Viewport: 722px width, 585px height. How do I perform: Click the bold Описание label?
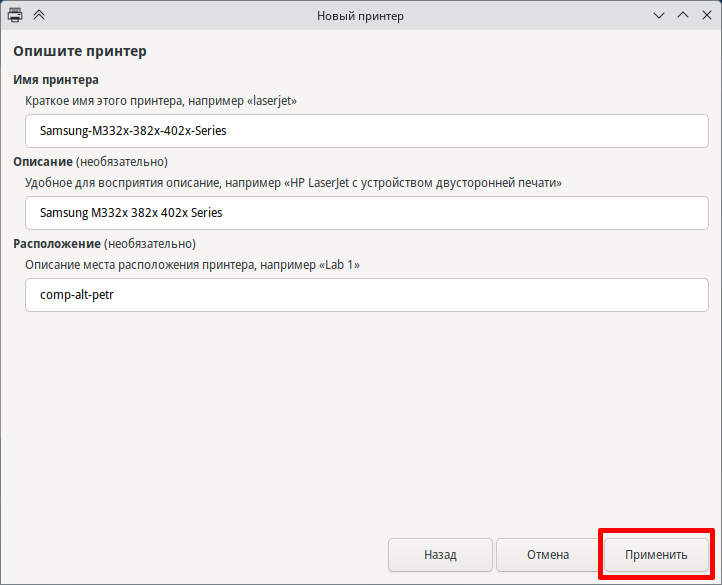[43, 162]
